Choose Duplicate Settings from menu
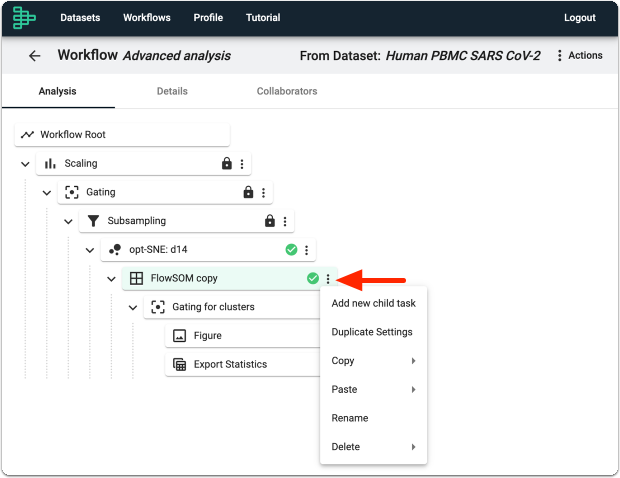 pos(373,332)
